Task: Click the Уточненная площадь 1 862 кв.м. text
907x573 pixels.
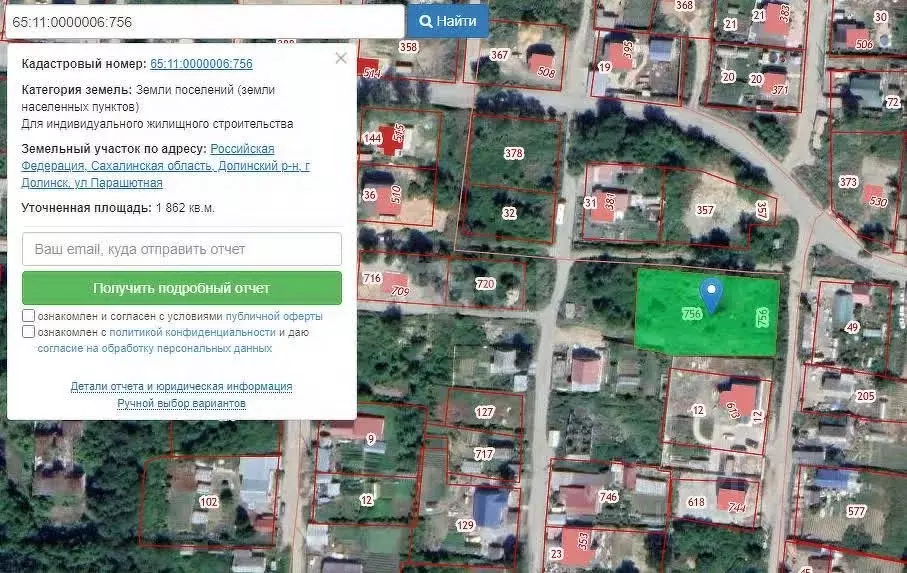Action: (118, 208)
